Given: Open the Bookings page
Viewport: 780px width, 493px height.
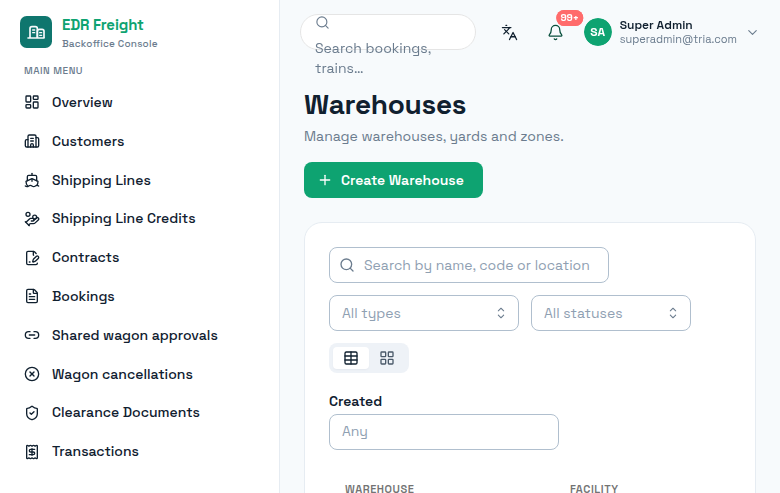Looking at the screenshot, I should tap(83, 296).
